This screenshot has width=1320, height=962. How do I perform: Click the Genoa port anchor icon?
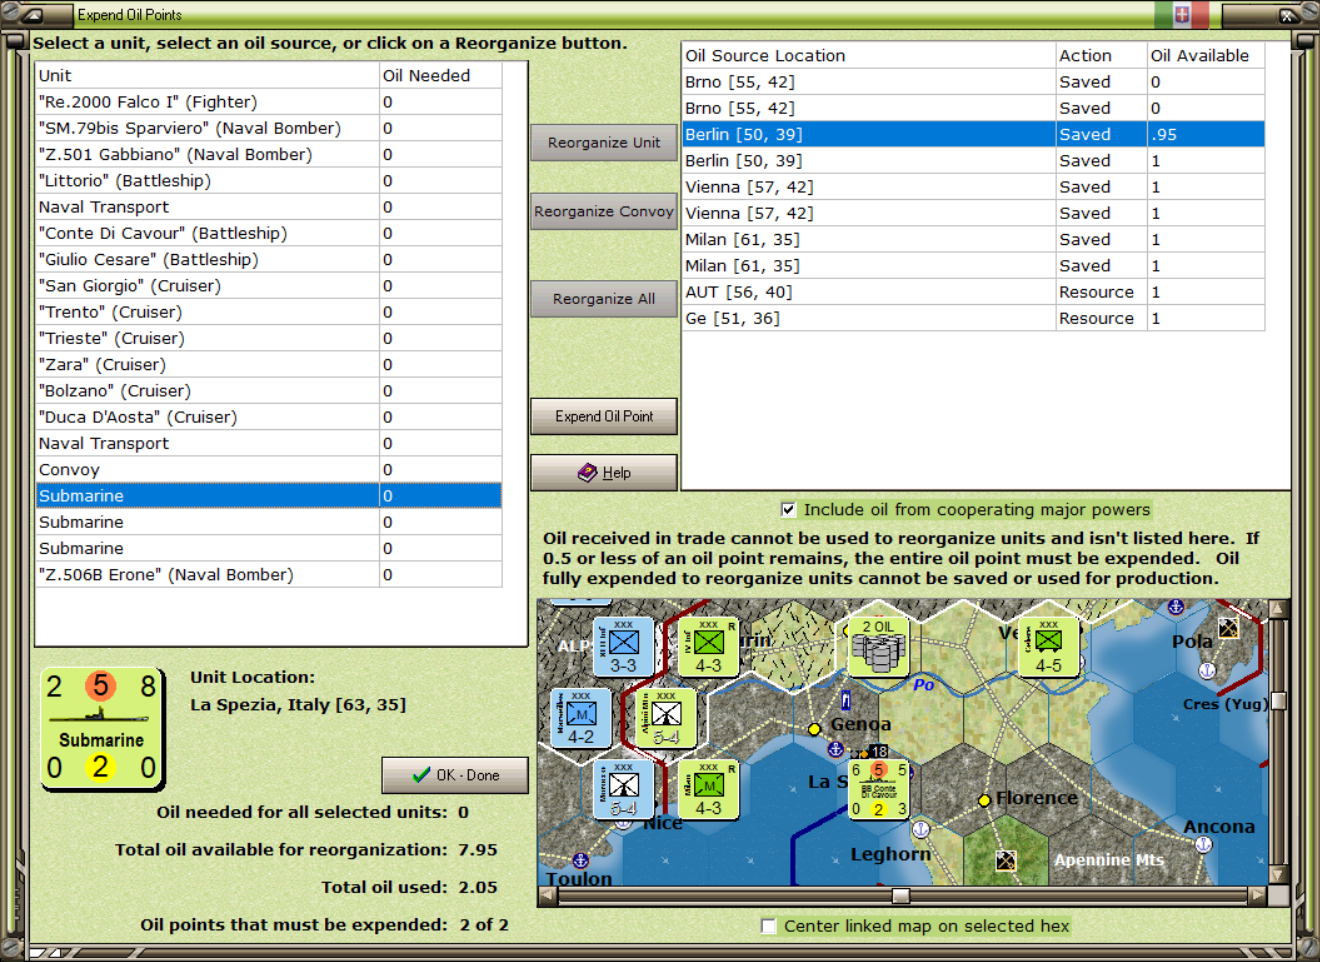836,749
